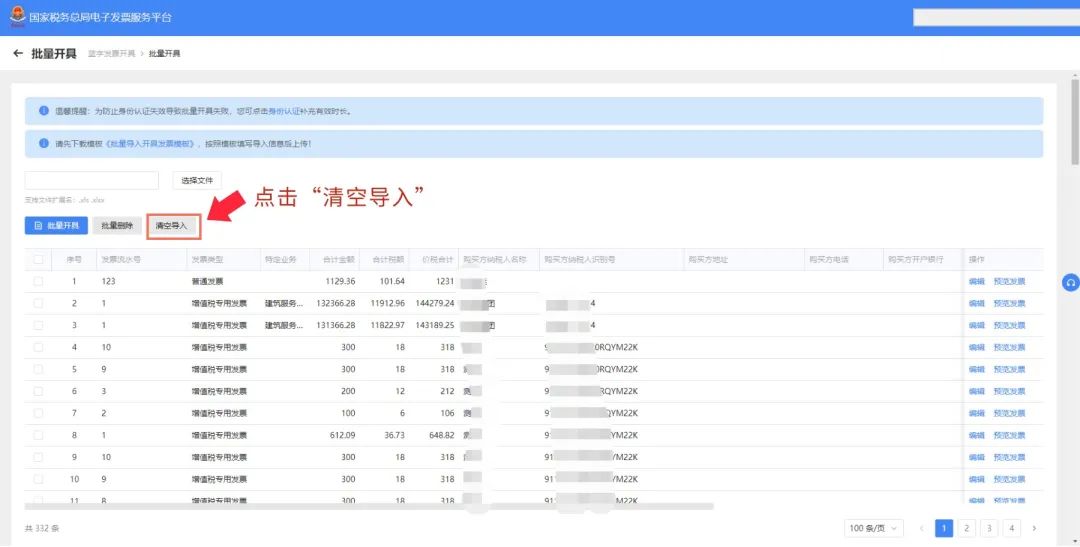Click 编辑 for row 序号 6
Screen dimensions: 1080x547
977,391
